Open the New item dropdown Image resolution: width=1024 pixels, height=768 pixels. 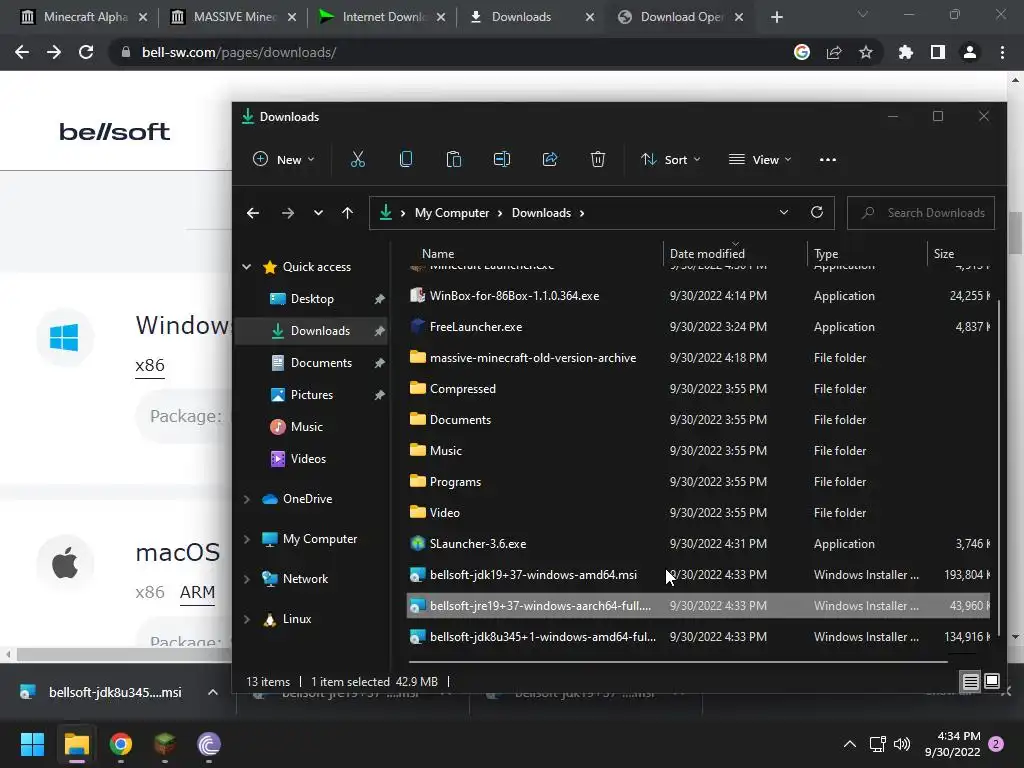[284, 159]
